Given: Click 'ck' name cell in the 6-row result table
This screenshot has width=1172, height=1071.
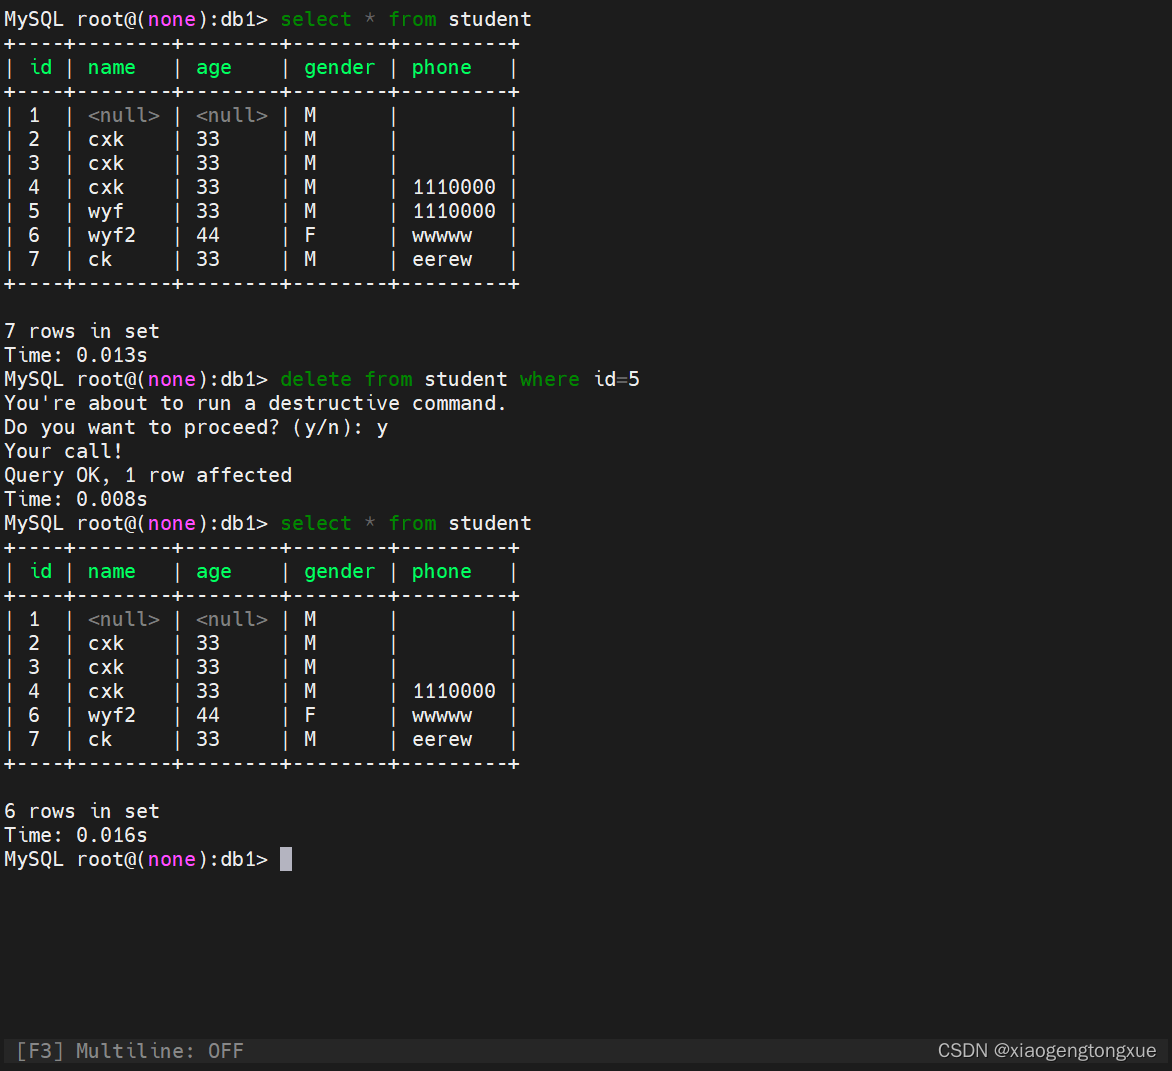Looking at the screenshot, I should point(99,739).
